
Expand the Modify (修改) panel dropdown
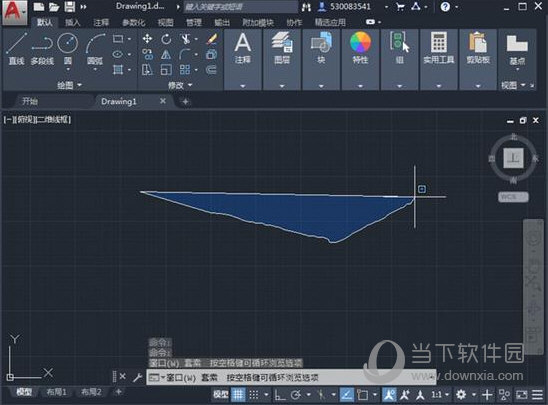click(180, 85)
